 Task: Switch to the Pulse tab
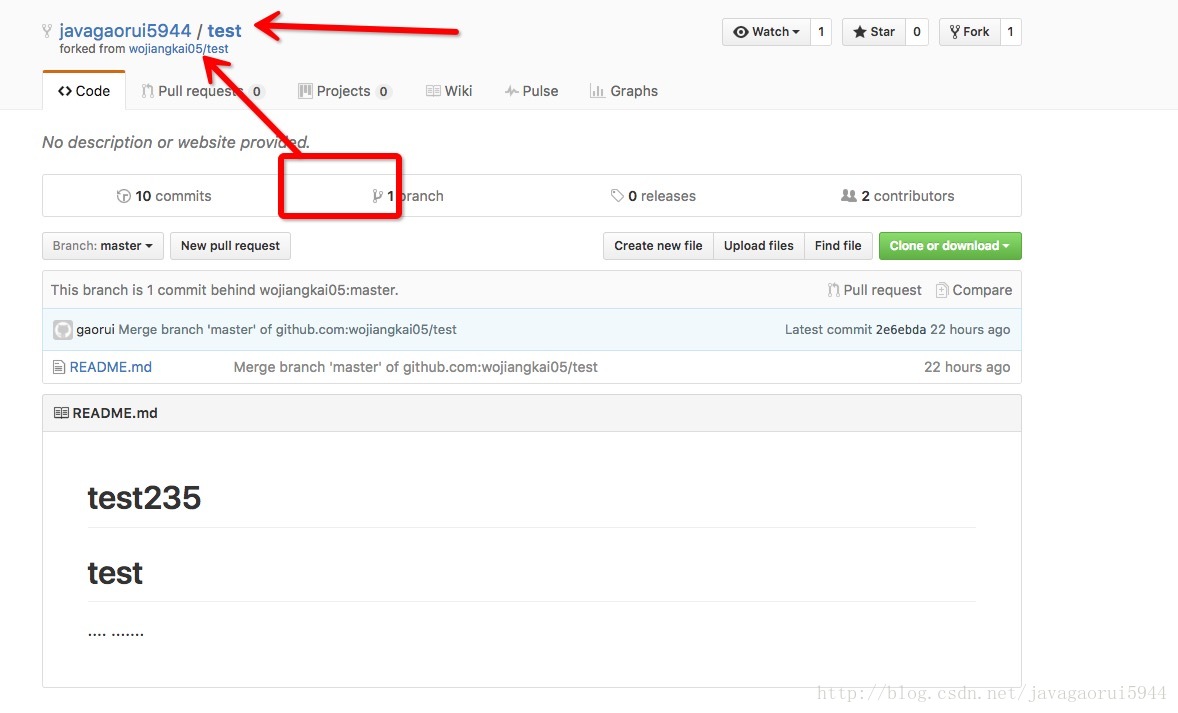[531, 91]
